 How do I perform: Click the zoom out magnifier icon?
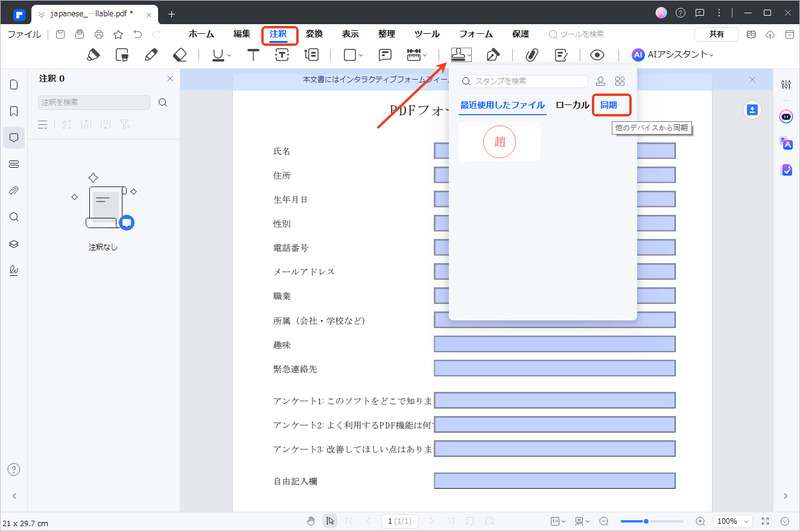(604, 521)
